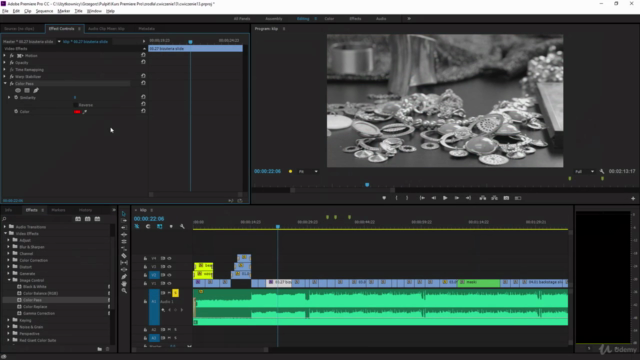Toggle the Similarity stopwatch animation
640x360 pixels.
coord(16,98)
